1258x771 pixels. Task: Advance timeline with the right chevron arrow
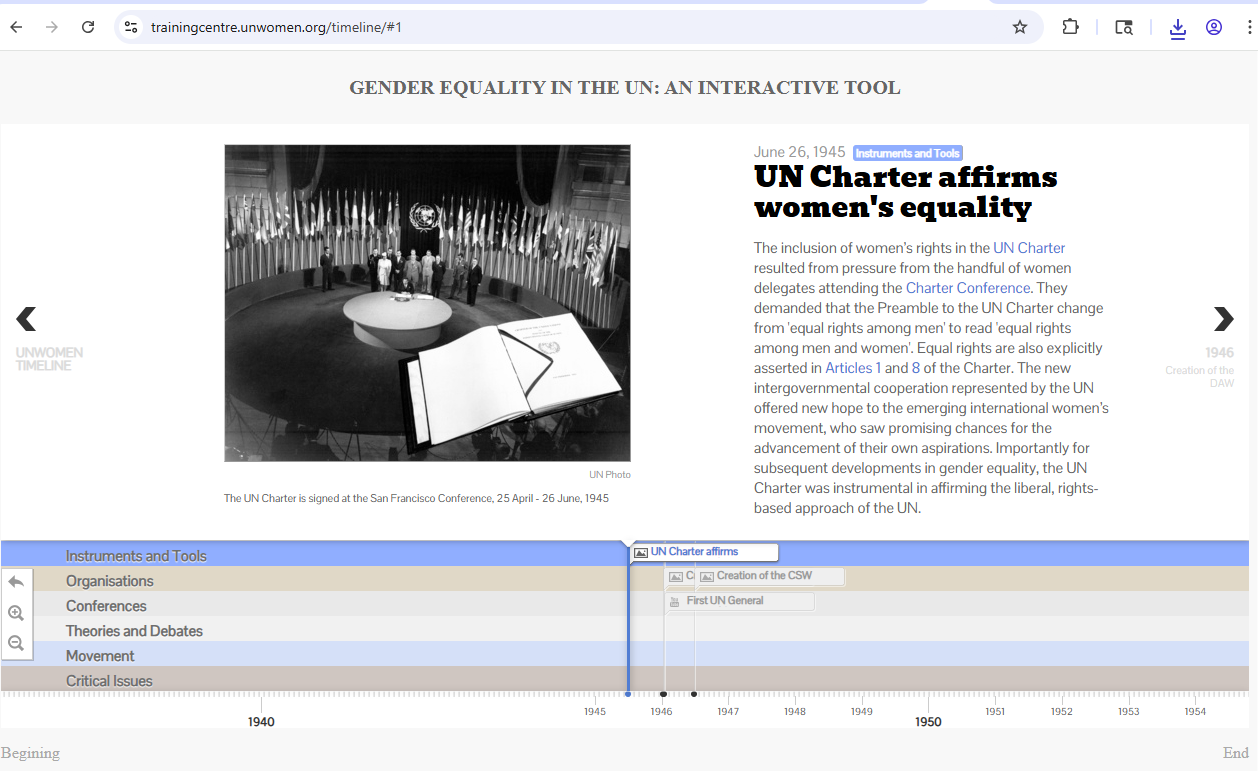1223,319
